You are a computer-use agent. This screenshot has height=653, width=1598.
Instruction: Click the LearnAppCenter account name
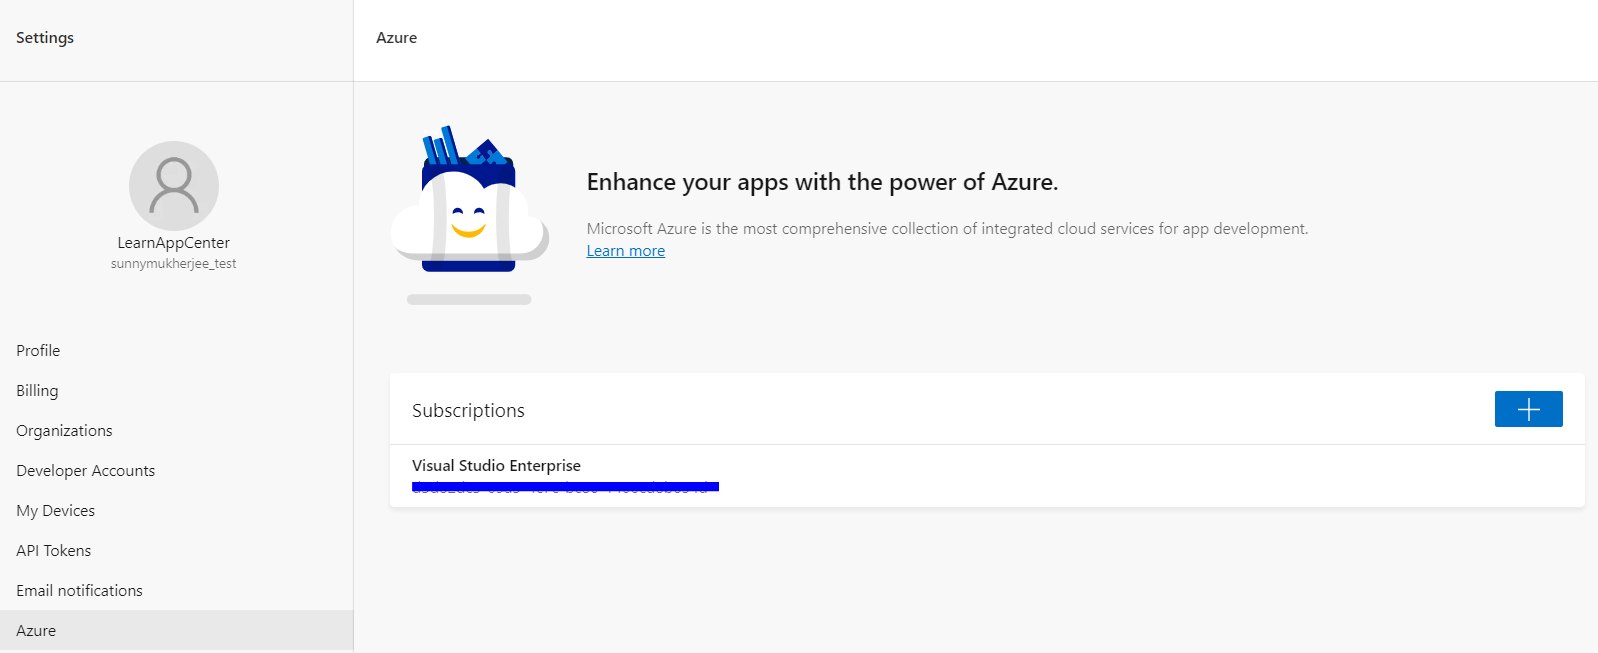pos(174,242)
